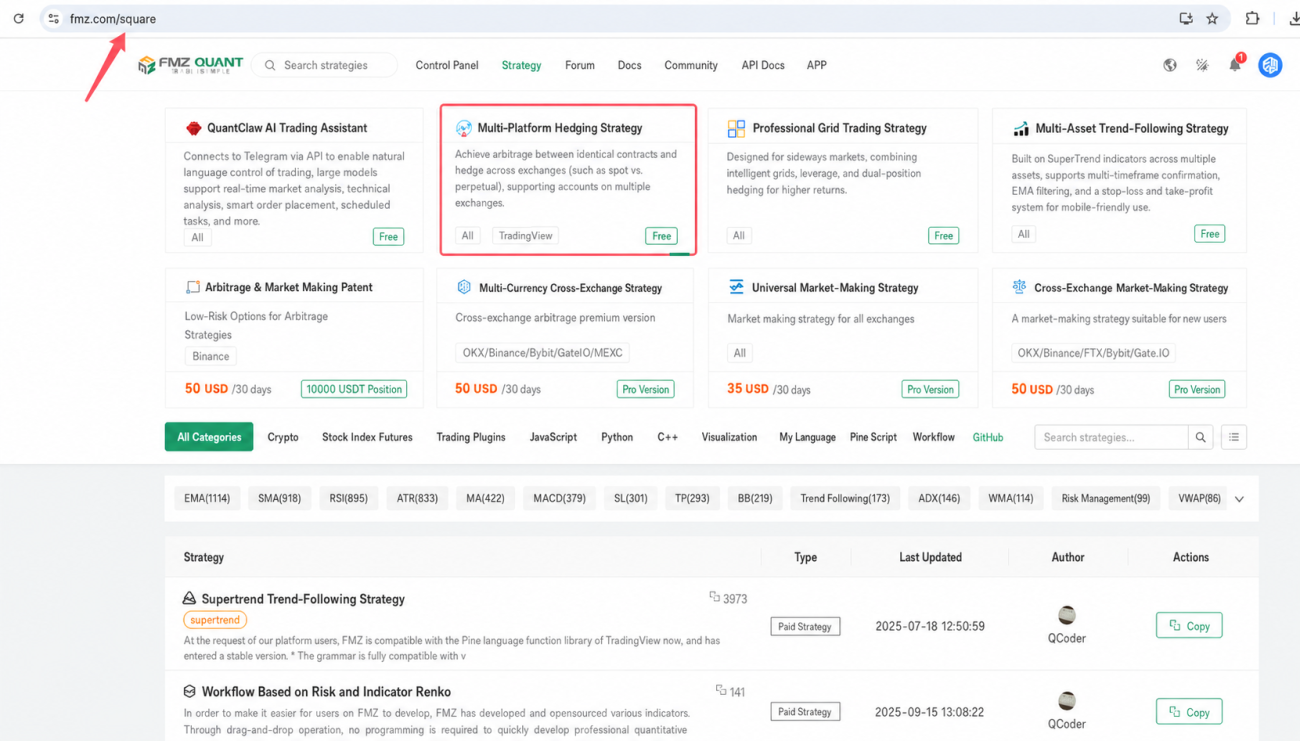Filter by MACD(379) tag
Screen dimensions: 1300x741
559,498
